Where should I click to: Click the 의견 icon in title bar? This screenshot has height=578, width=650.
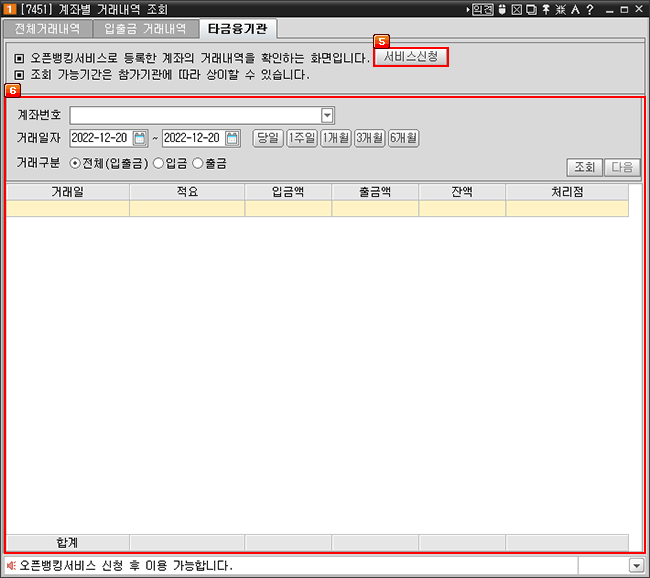(x=482, y=9)
